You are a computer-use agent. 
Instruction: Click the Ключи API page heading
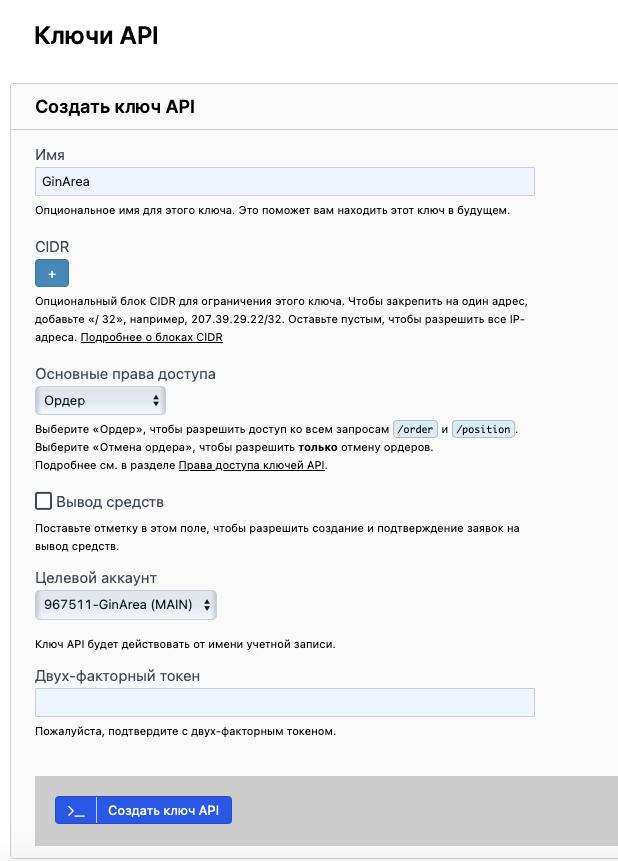[x=96, y=36]
